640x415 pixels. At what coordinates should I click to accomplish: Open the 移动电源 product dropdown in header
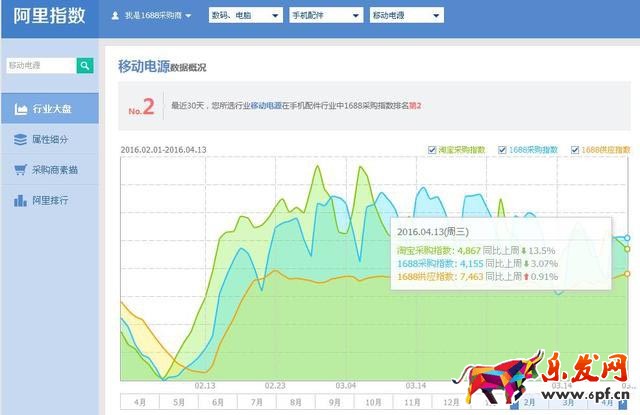point(406,16)
